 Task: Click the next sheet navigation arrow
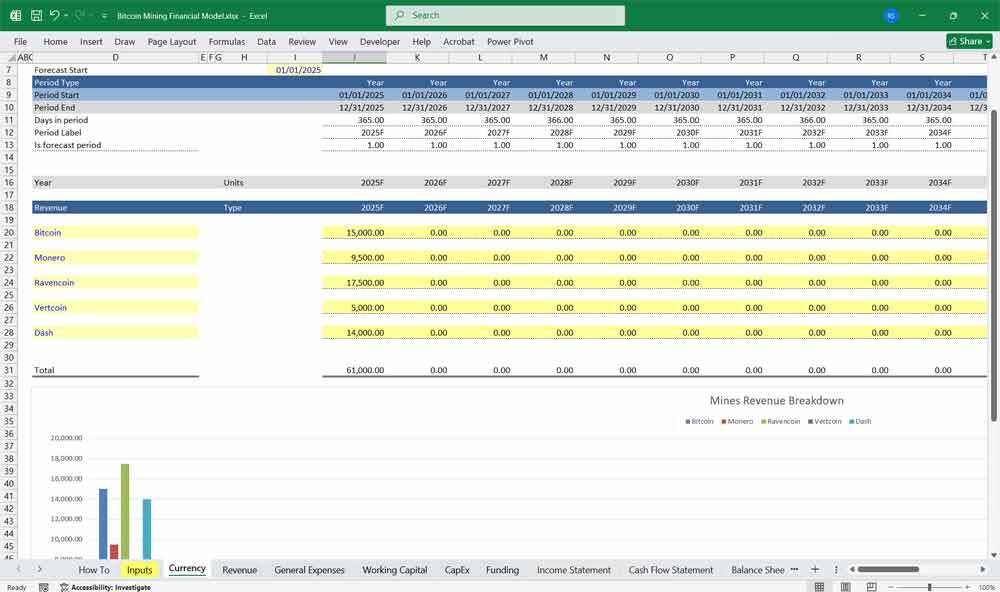pyautogui.click(x=40, y=569)
